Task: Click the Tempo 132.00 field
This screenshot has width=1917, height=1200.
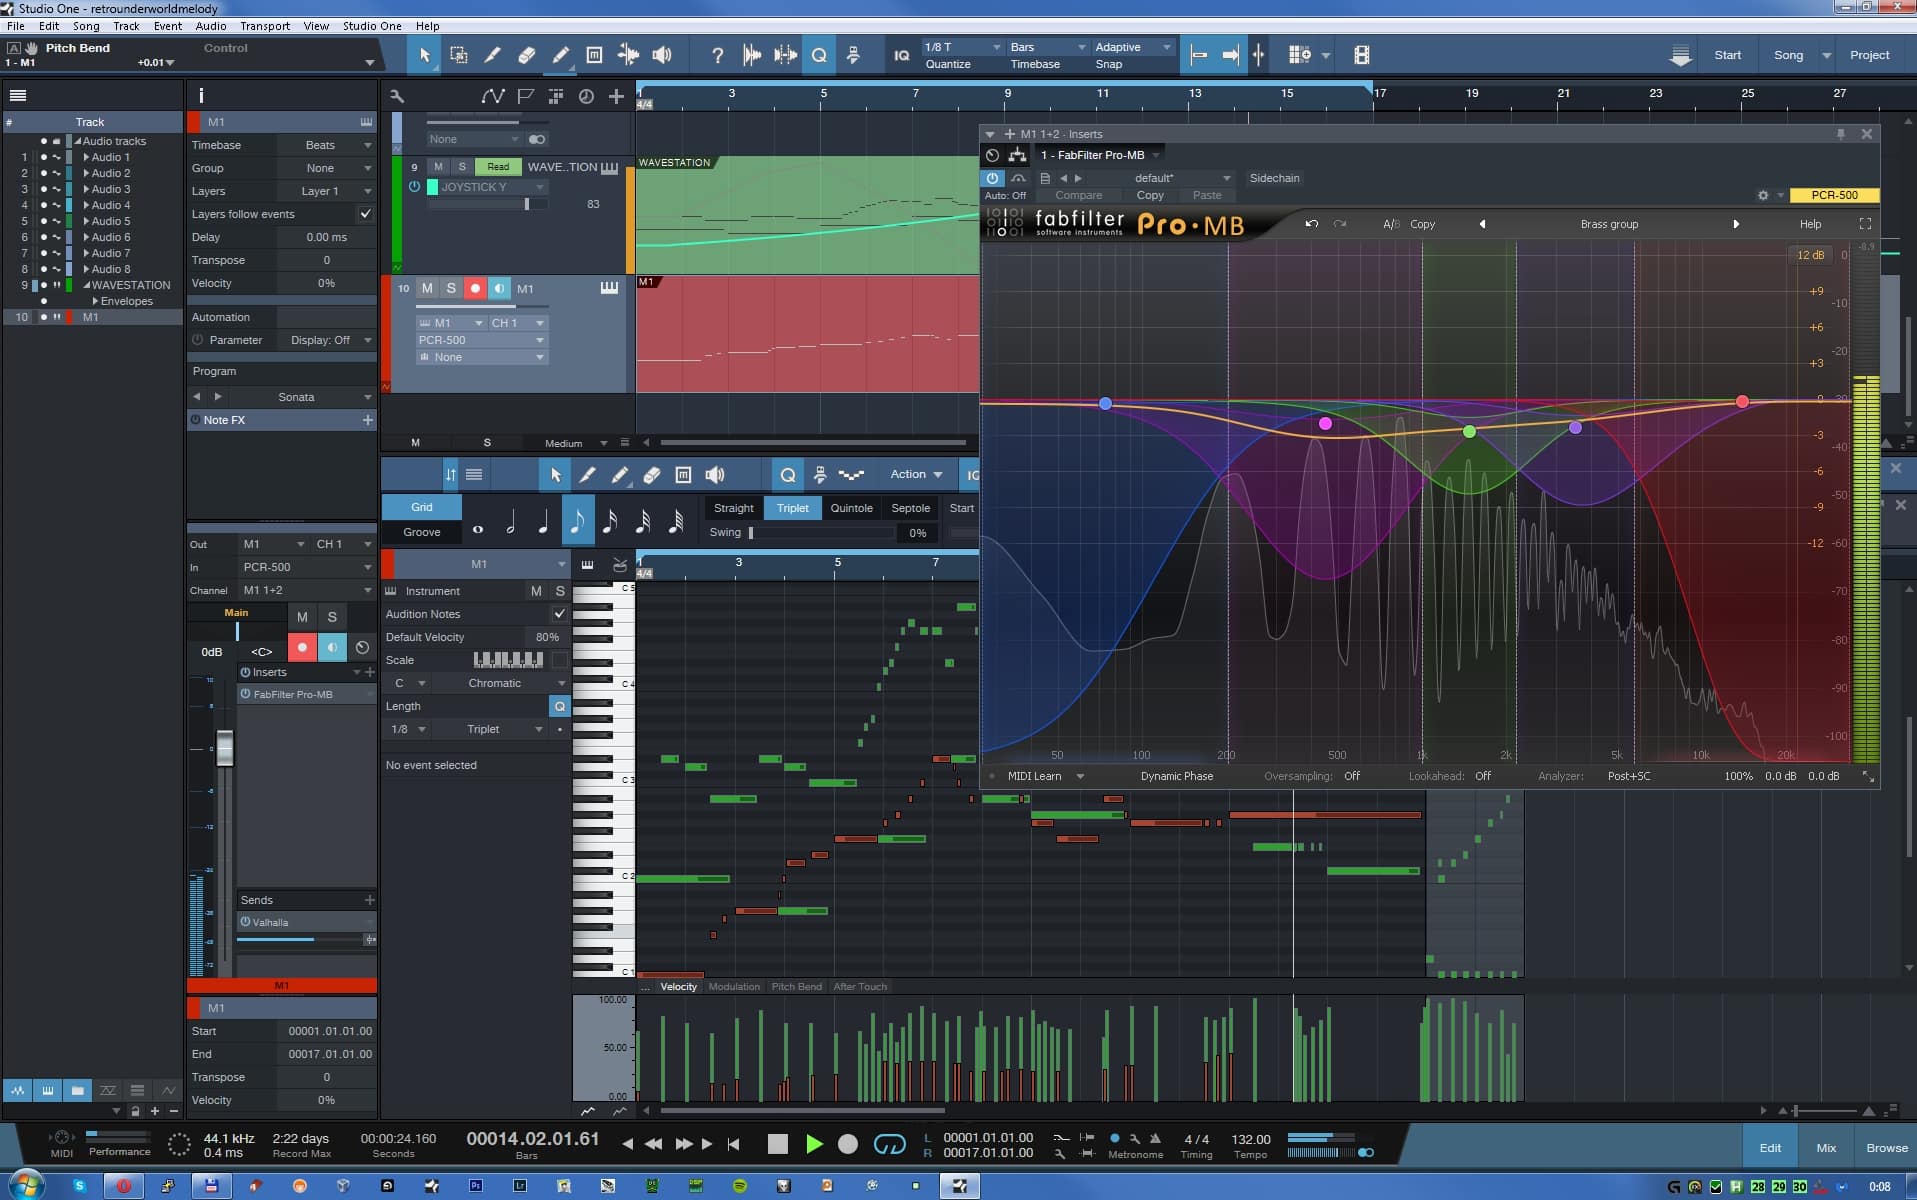Action: tap(1250, 1139)
